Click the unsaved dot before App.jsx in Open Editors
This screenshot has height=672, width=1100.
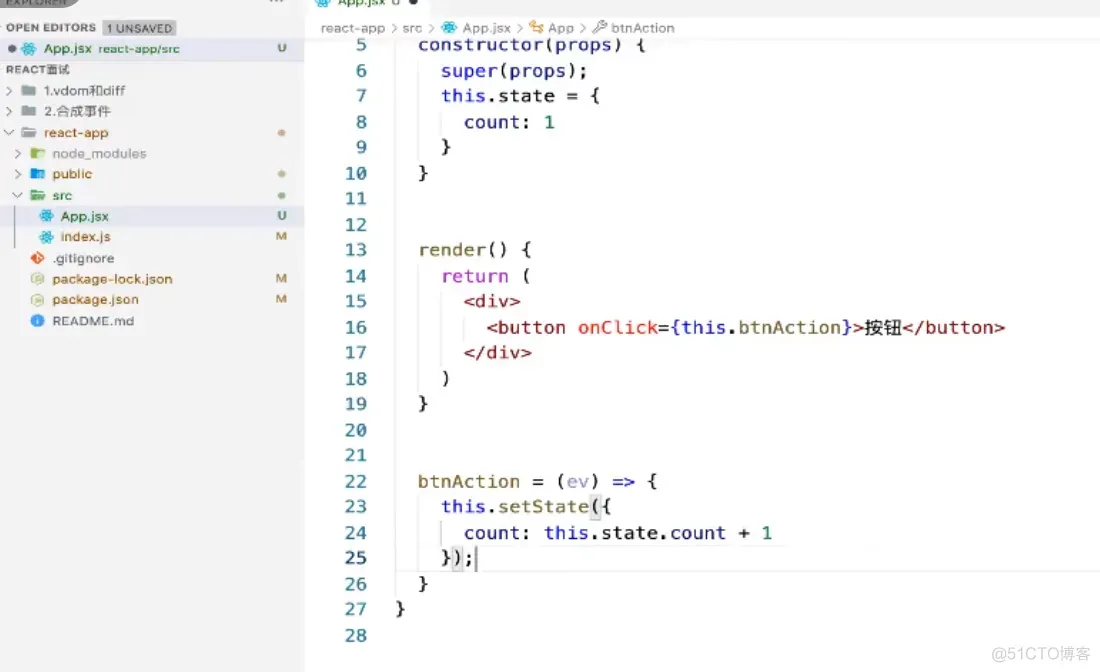click(12, 48)
